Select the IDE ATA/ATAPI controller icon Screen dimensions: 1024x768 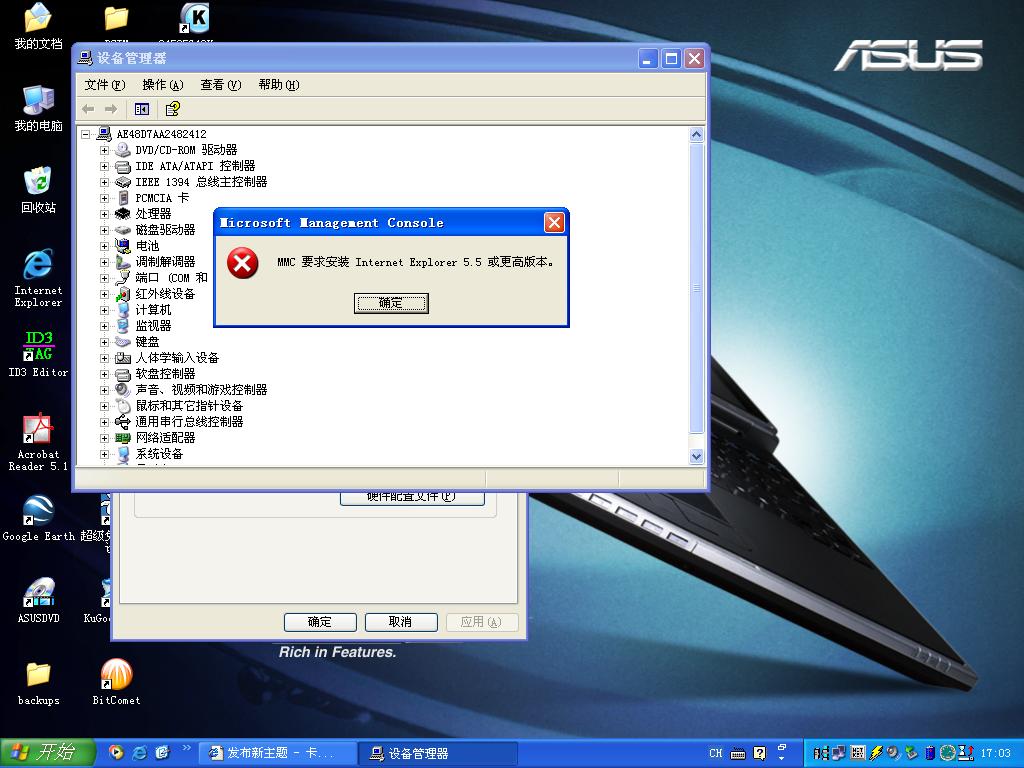[x=123, y=166]
